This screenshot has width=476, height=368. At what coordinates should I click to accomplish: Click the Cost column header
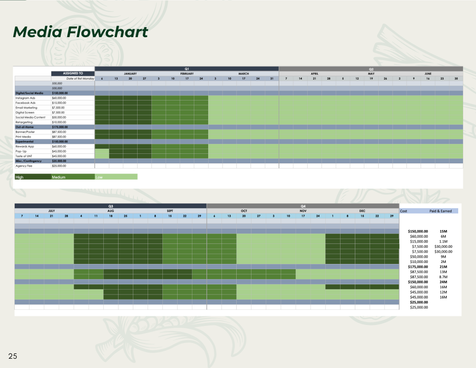(403, 211)
